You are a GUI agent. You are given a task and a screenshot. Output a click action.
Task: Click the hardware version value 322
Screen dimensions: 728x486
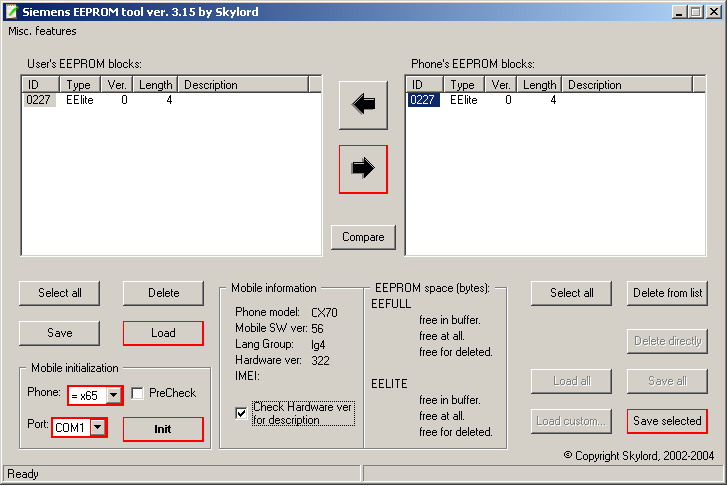coord(320,361)
